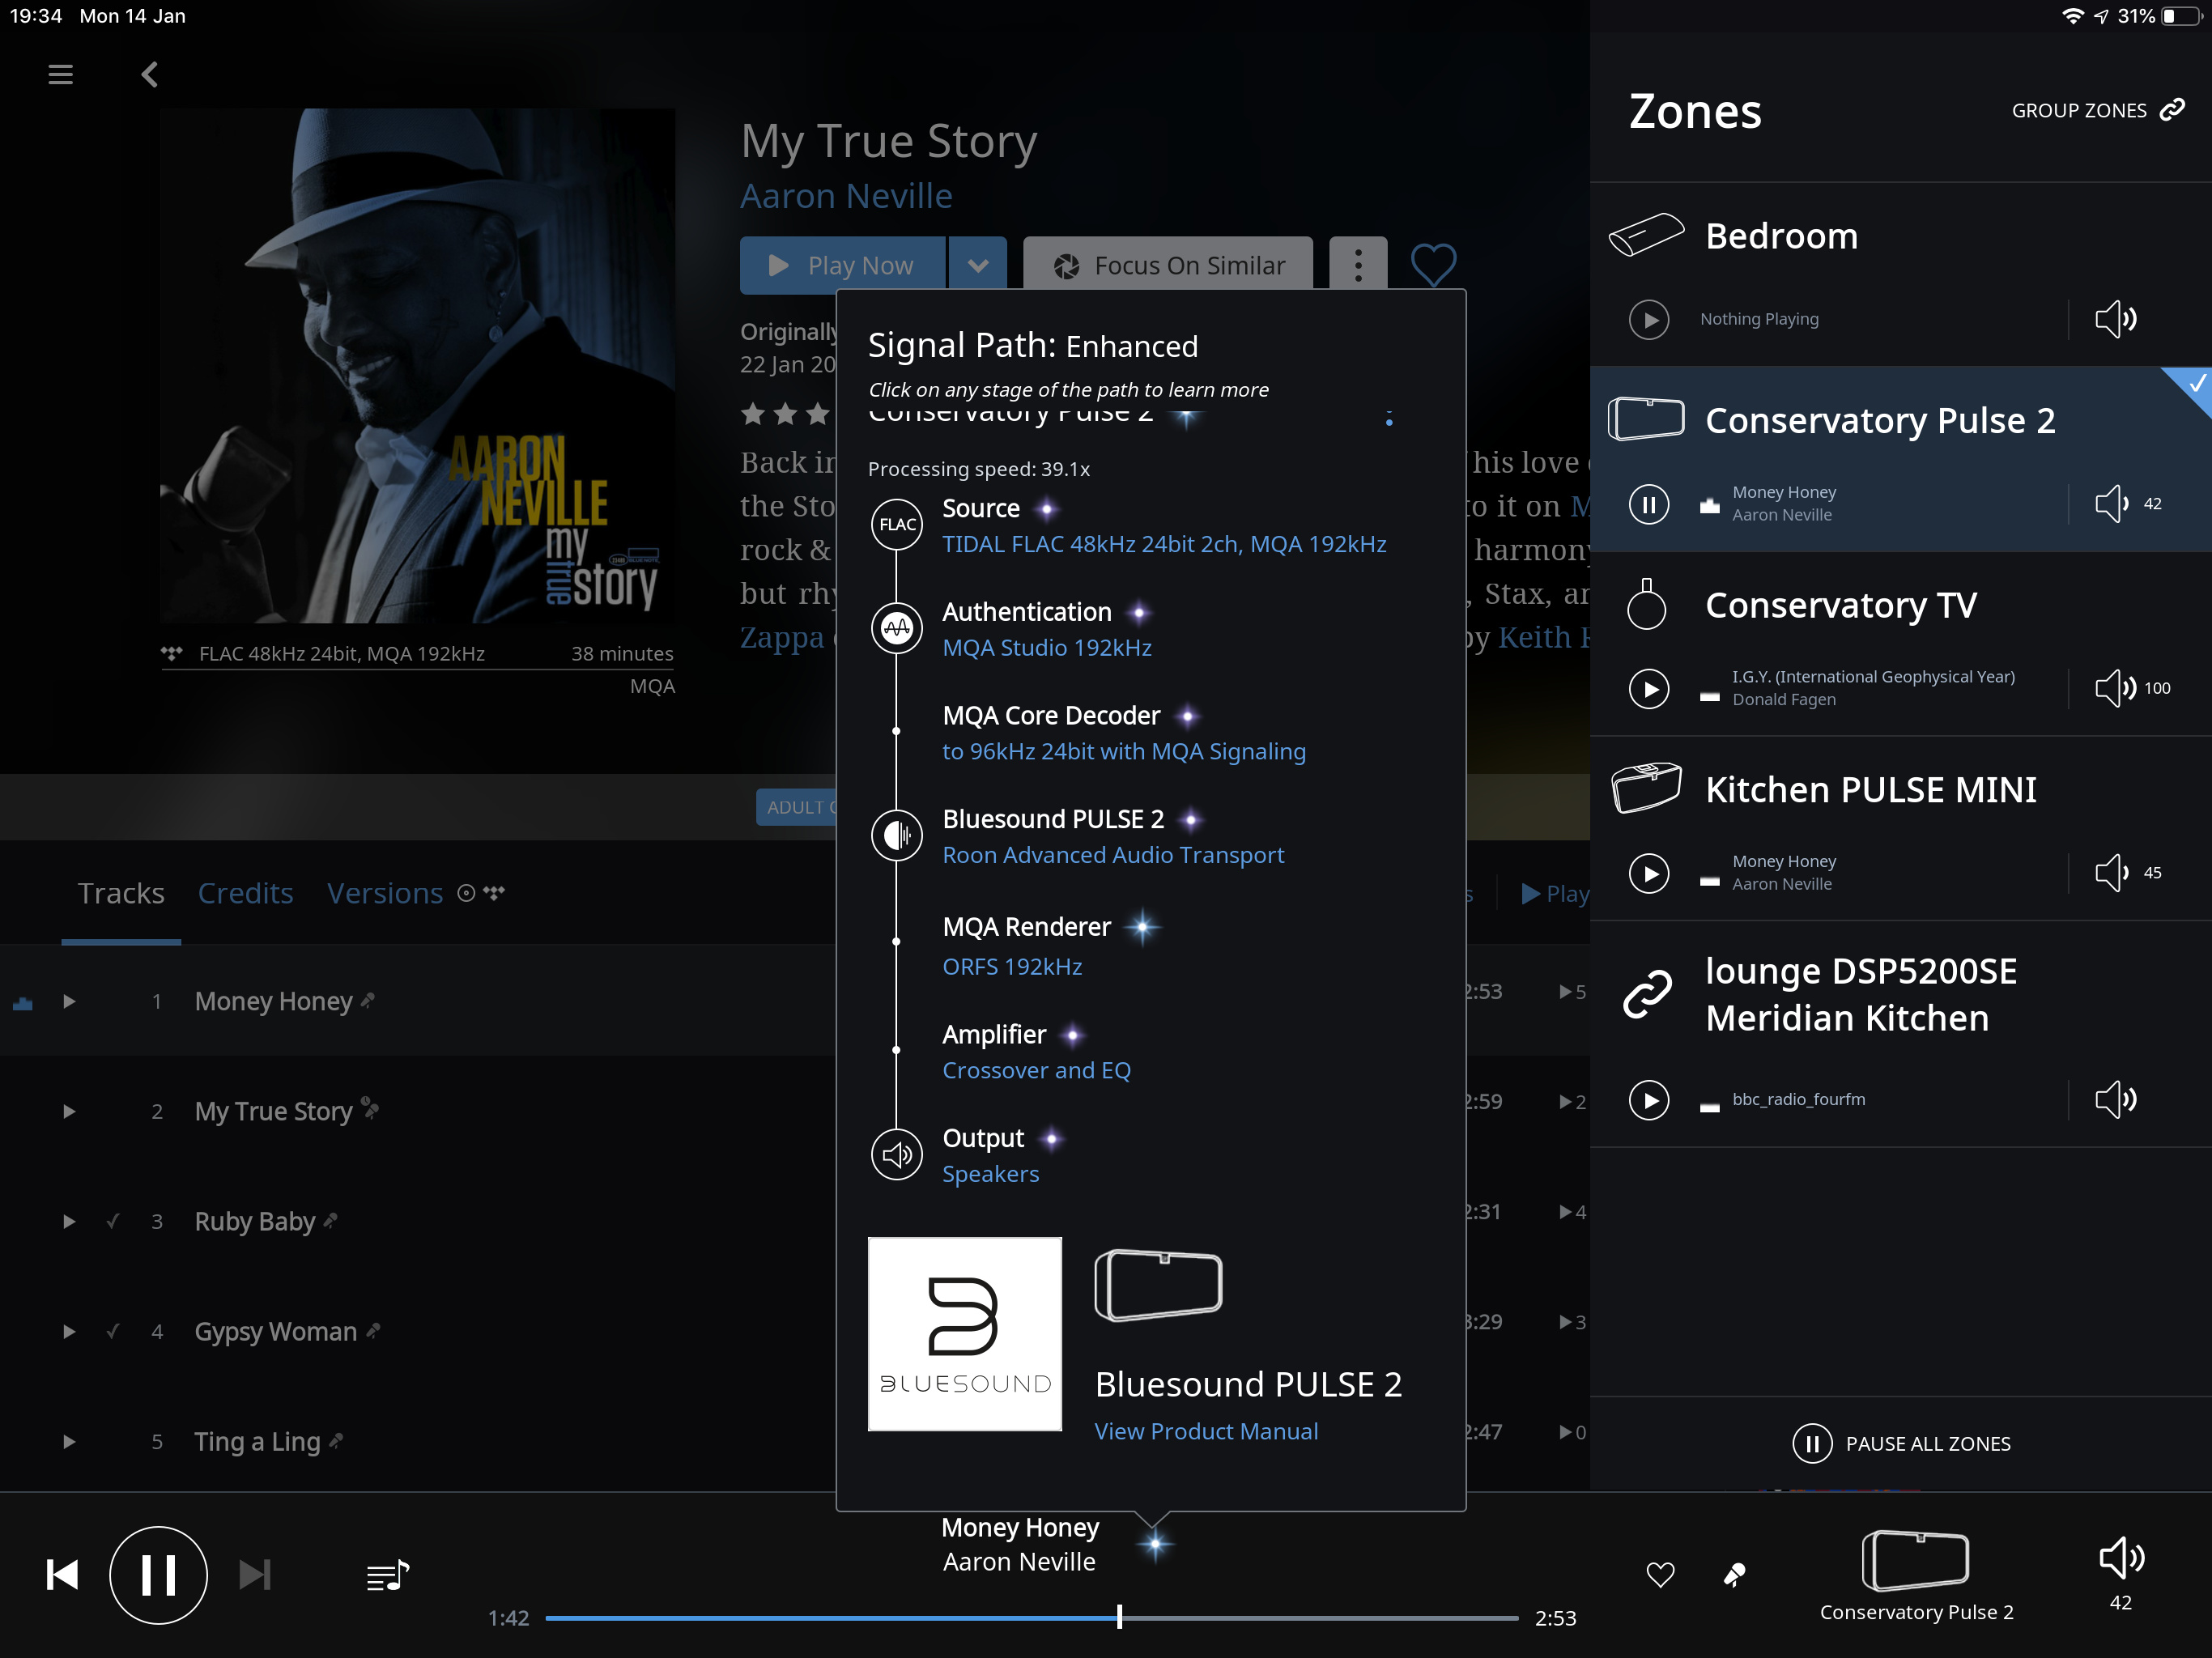Click the heart icon in the playback bar

[x=1660, y=1574]
